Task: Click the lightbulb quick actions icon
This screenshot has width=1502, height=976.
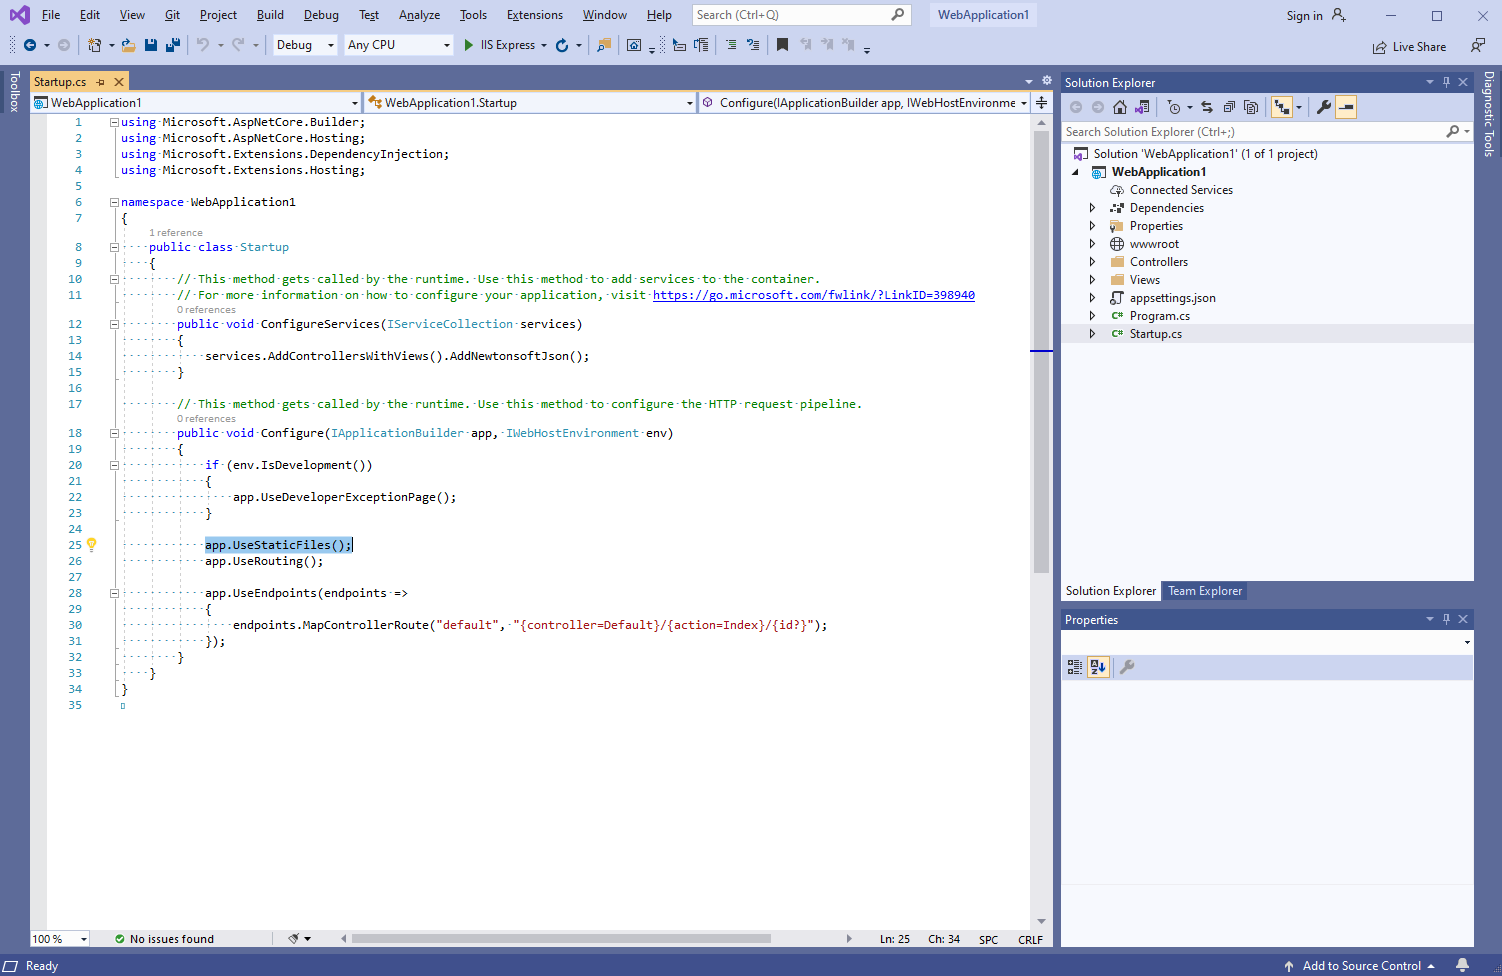Action: [91, 545]
